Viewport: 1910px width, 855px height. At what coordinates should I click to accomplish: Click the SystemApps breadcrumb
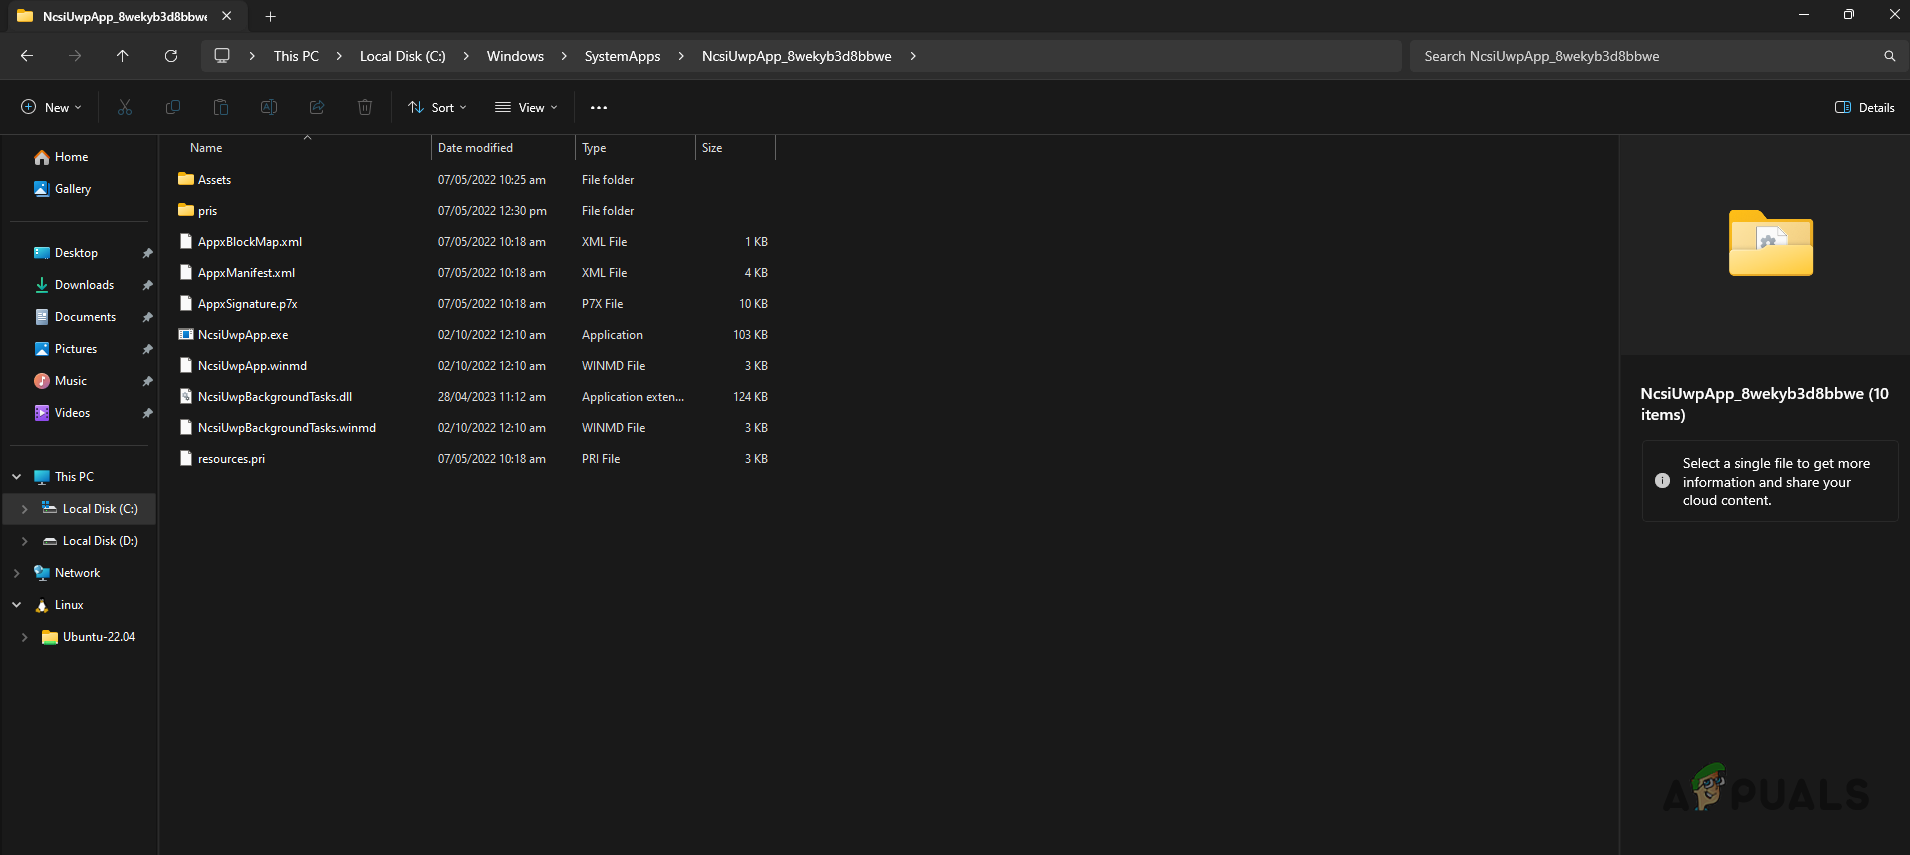622,56
